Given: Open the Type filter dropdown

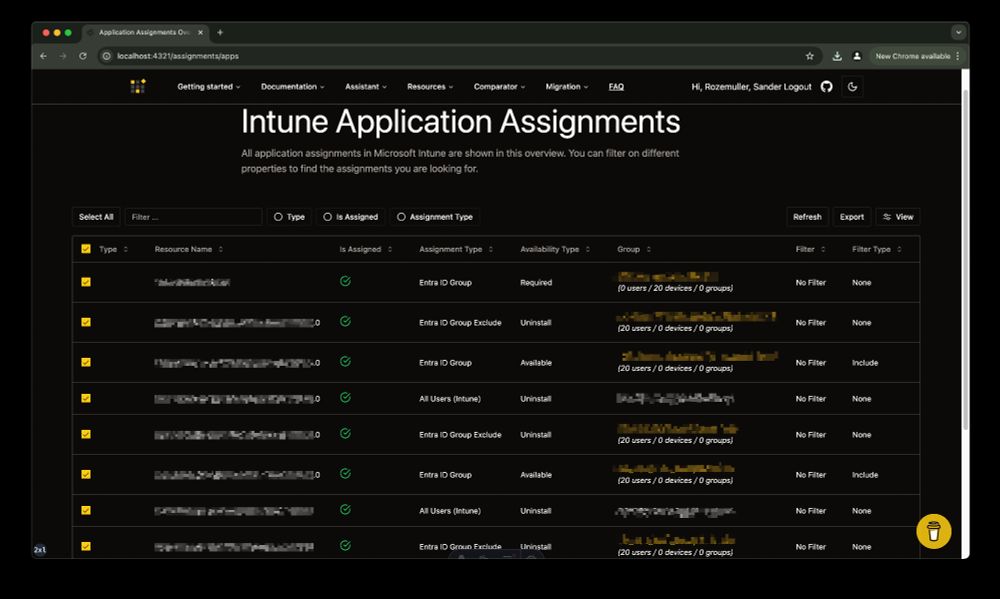Looking at the screenshot, I should coord(289,217).
